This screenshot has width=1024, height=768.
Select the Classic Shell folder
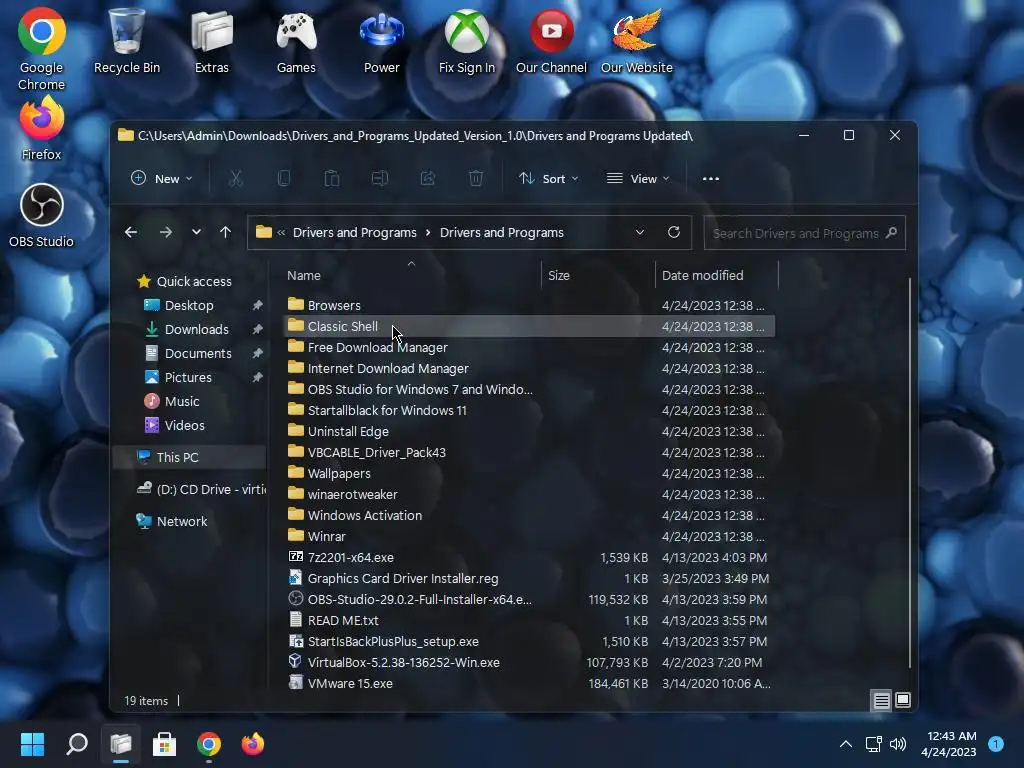530,326
